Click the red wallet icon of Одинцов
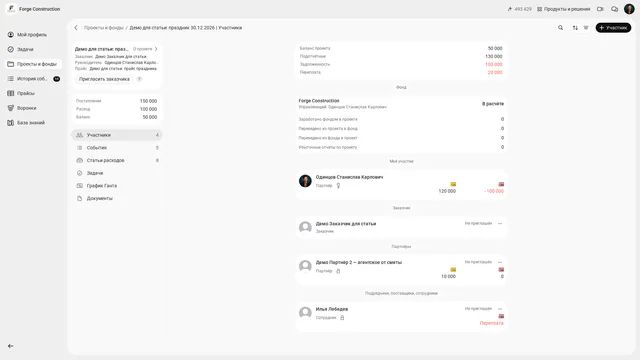 click(501, 184)
